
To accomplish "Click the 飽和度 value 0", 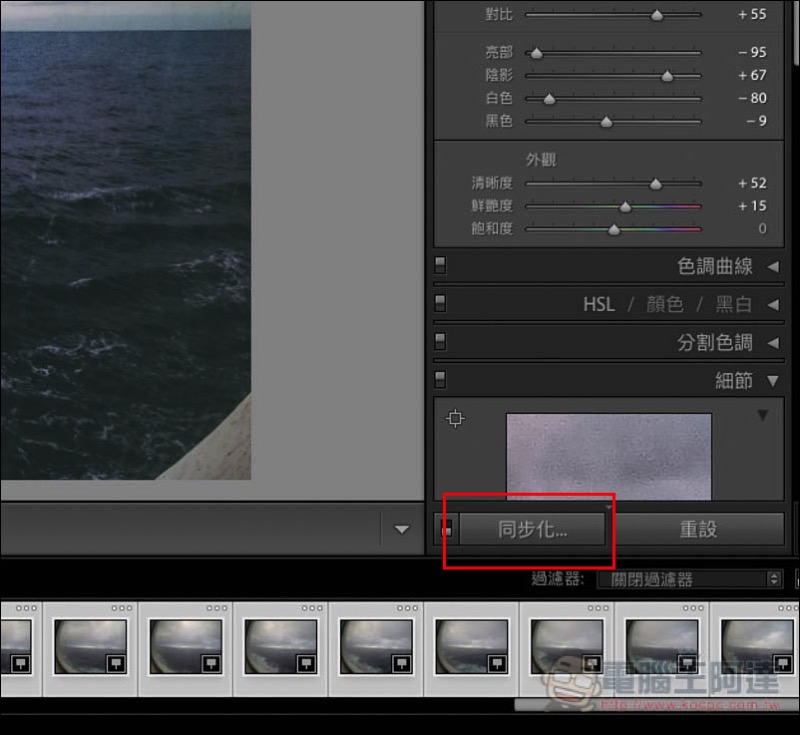I will [762, 229].
